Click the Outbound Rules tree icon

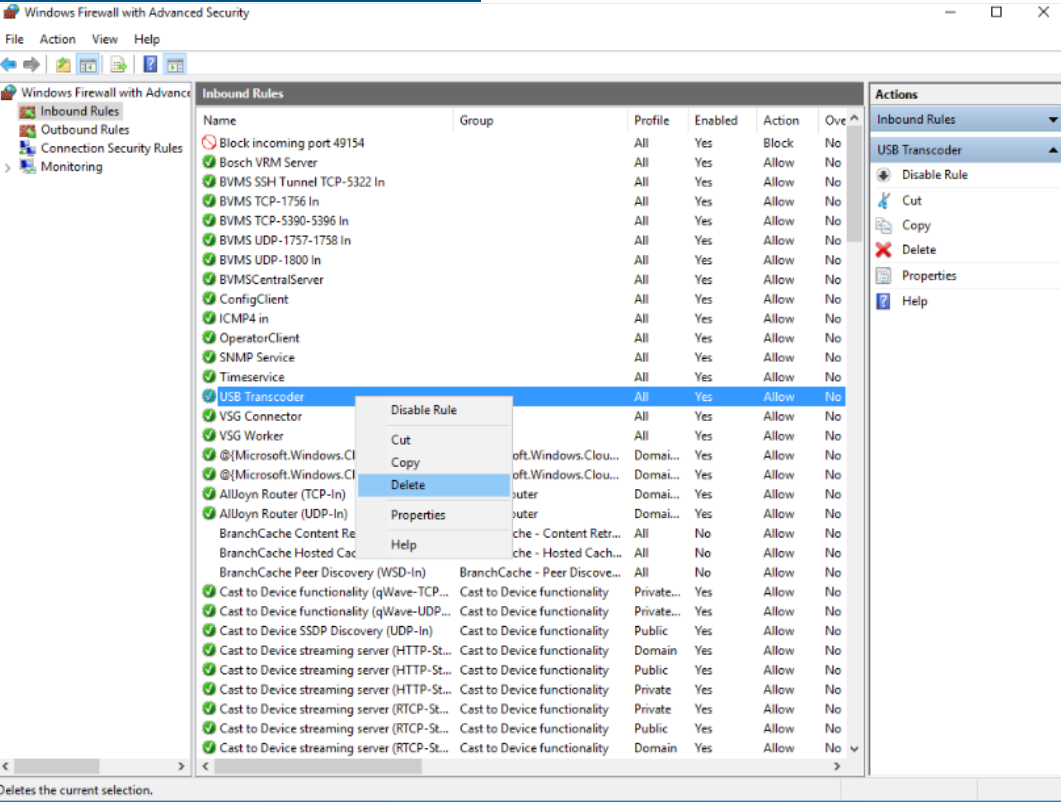27,130
